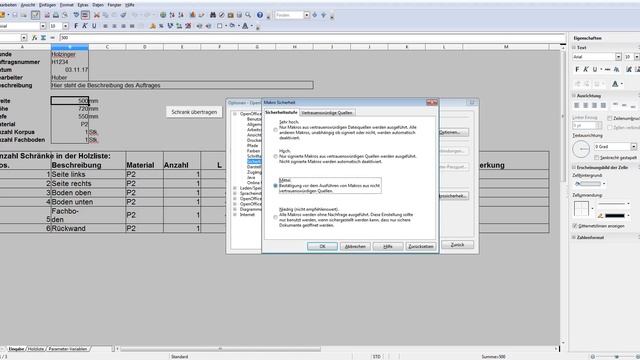Click the Bold F icon in the formatting toolbar
The width and height of the screenshot is (640, 360).
pos(76,26)
